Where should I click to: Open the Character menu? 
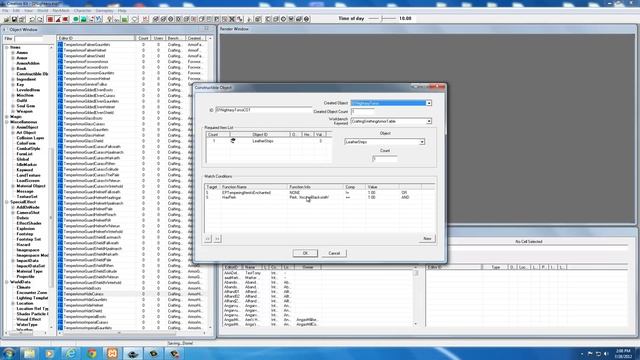tap(82, 11)
